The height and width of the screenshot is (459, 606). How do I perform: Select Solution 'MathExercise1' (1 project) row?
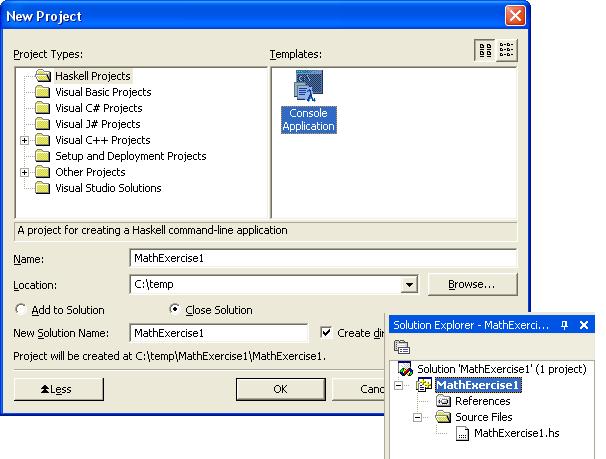[502, 369]
